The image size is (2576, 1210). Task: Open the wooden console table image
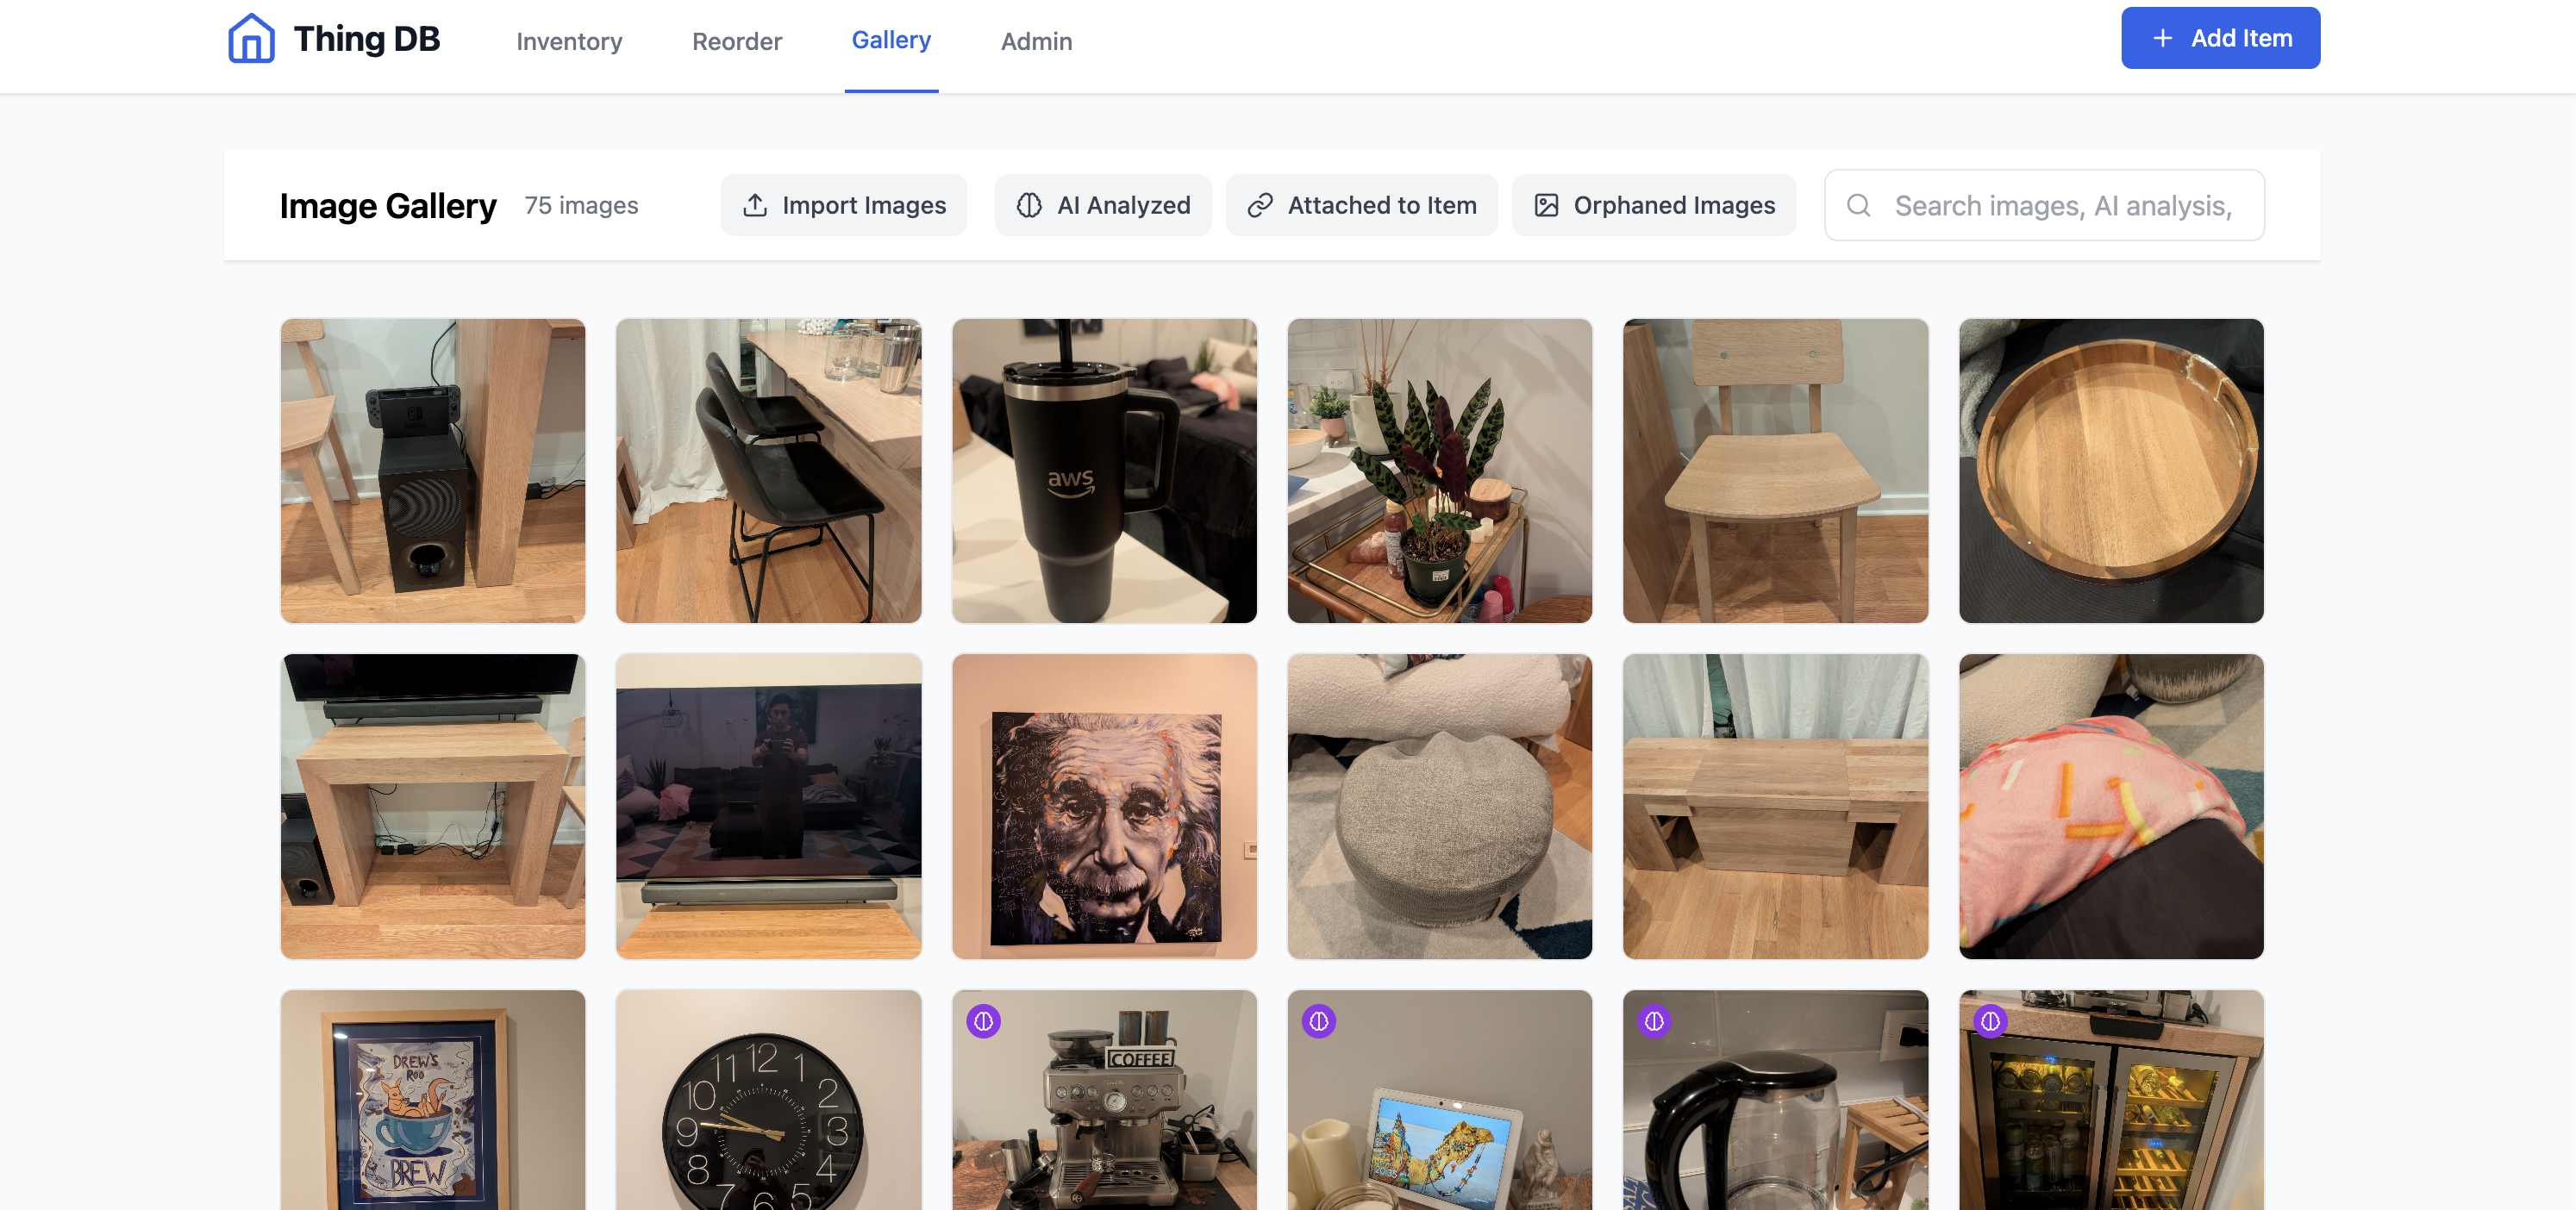(x=433, y=807)
